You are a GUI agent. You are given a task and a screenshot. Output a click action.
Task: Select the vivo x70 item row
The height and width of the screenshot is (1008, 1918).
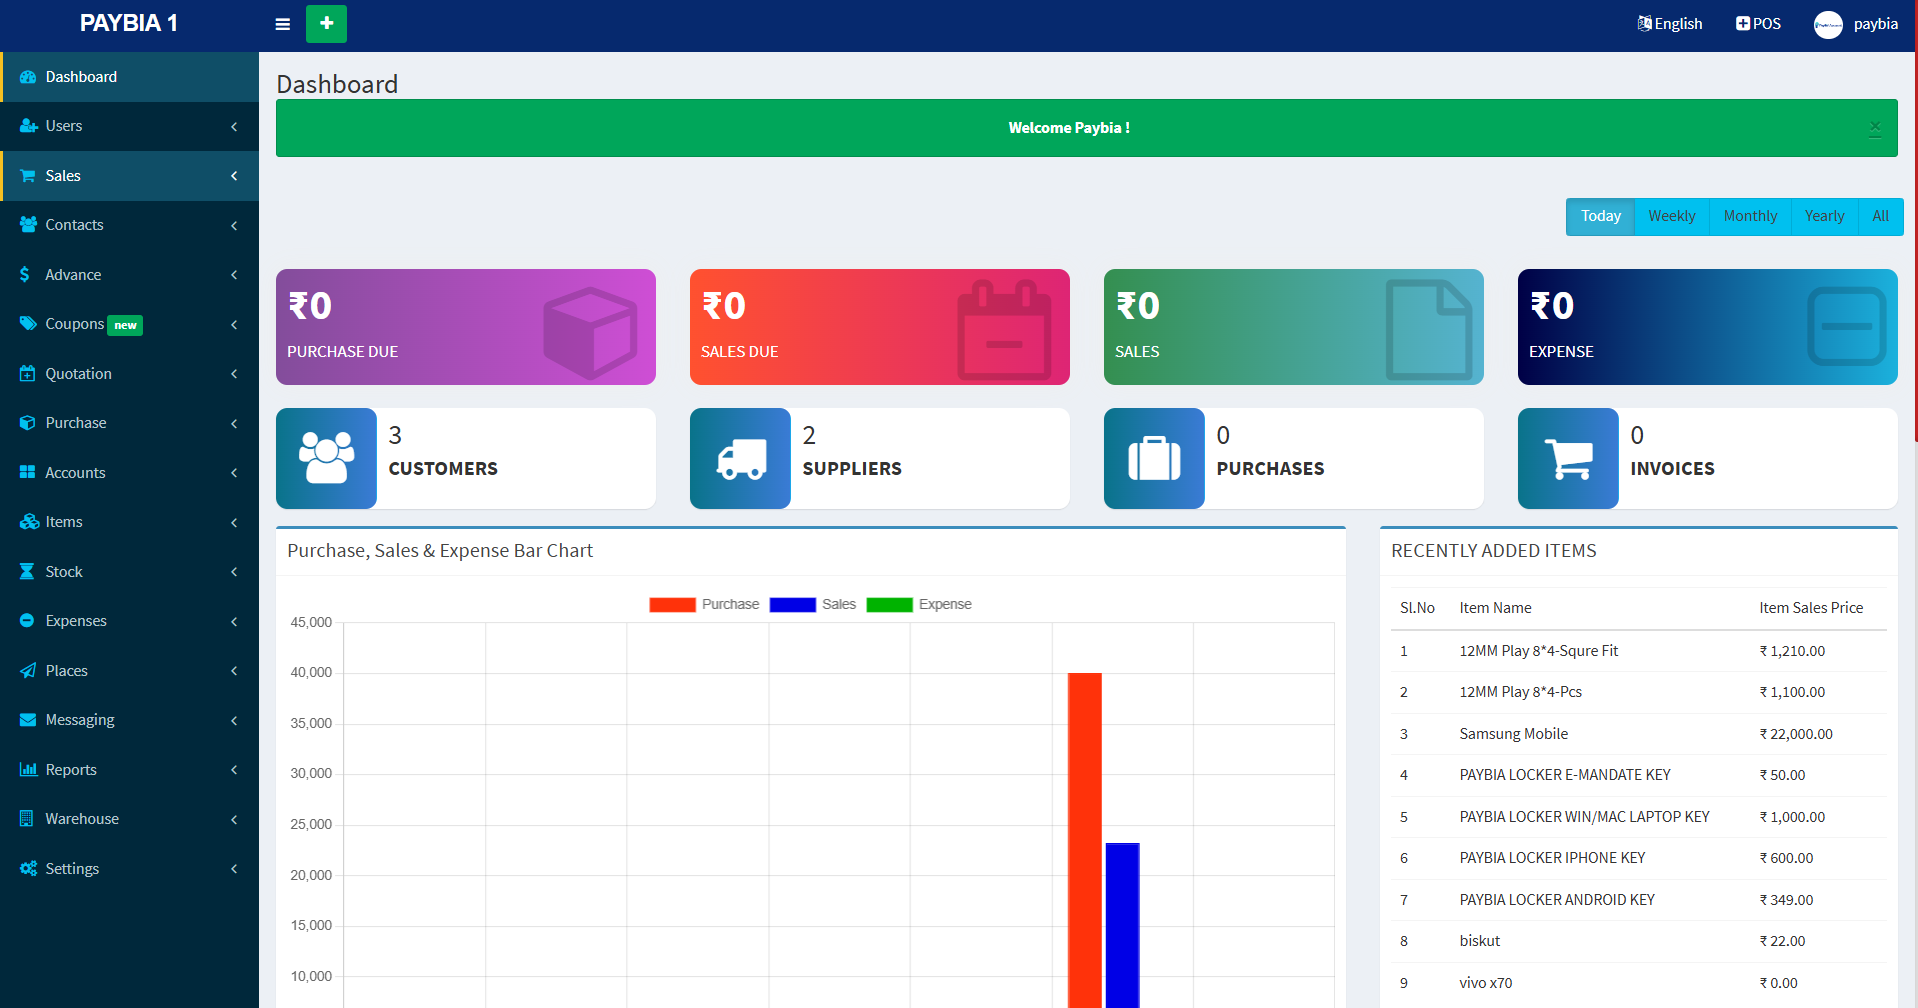coord(1638,983)
